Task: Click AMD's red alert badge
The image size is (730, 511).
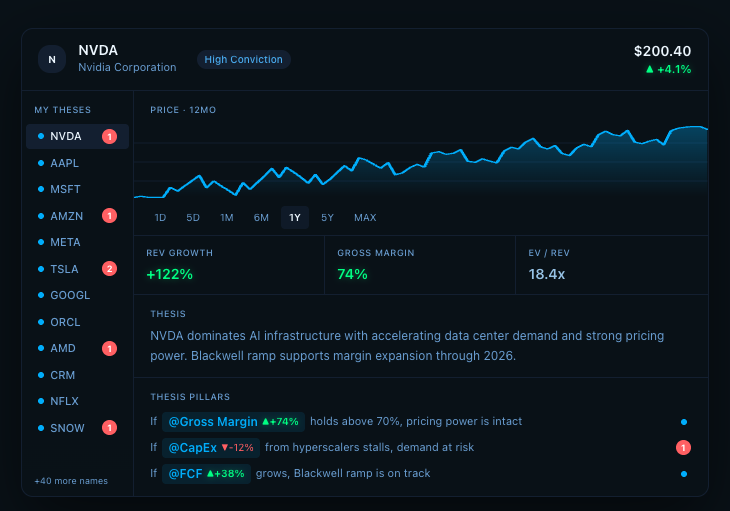Action: point(109,349)
